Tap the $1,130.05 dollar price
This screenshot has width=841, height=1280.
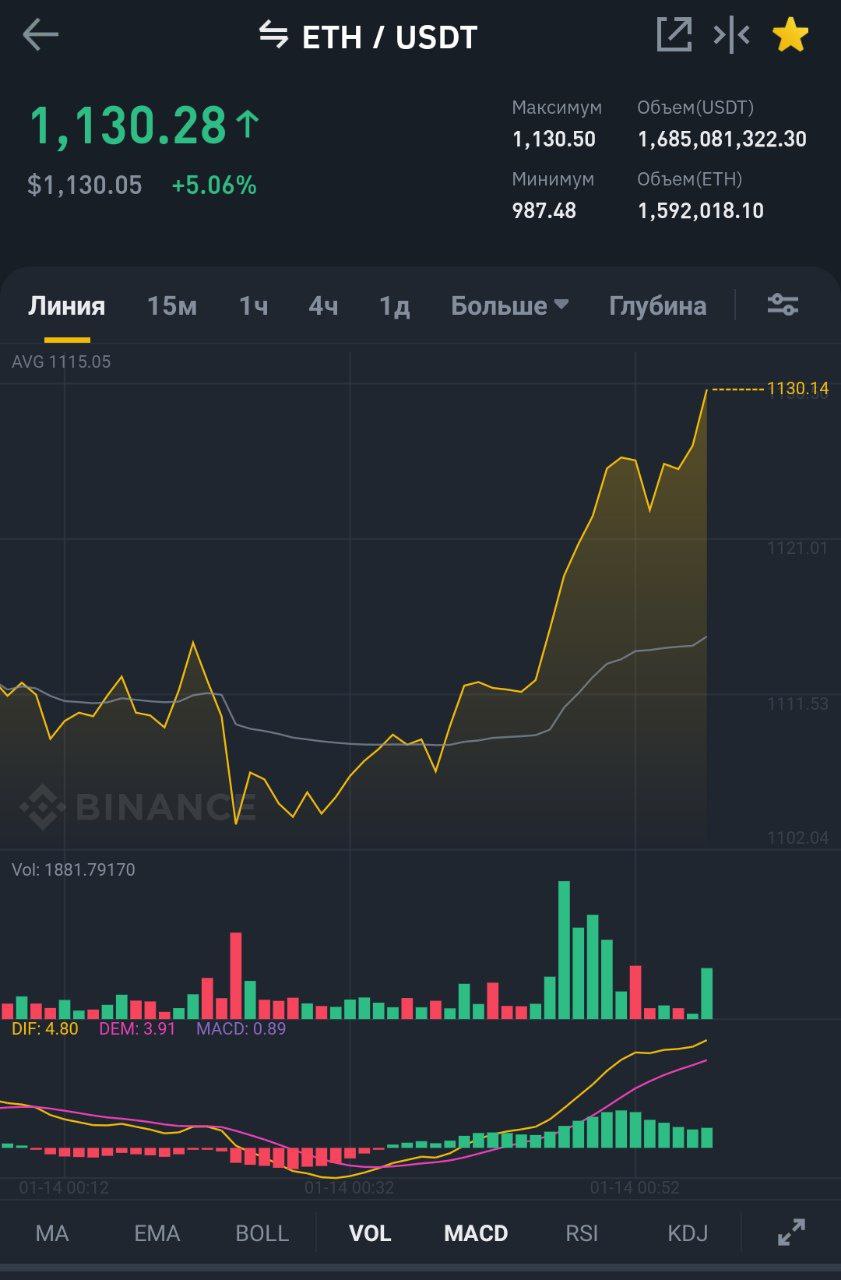tap(85, 185)
